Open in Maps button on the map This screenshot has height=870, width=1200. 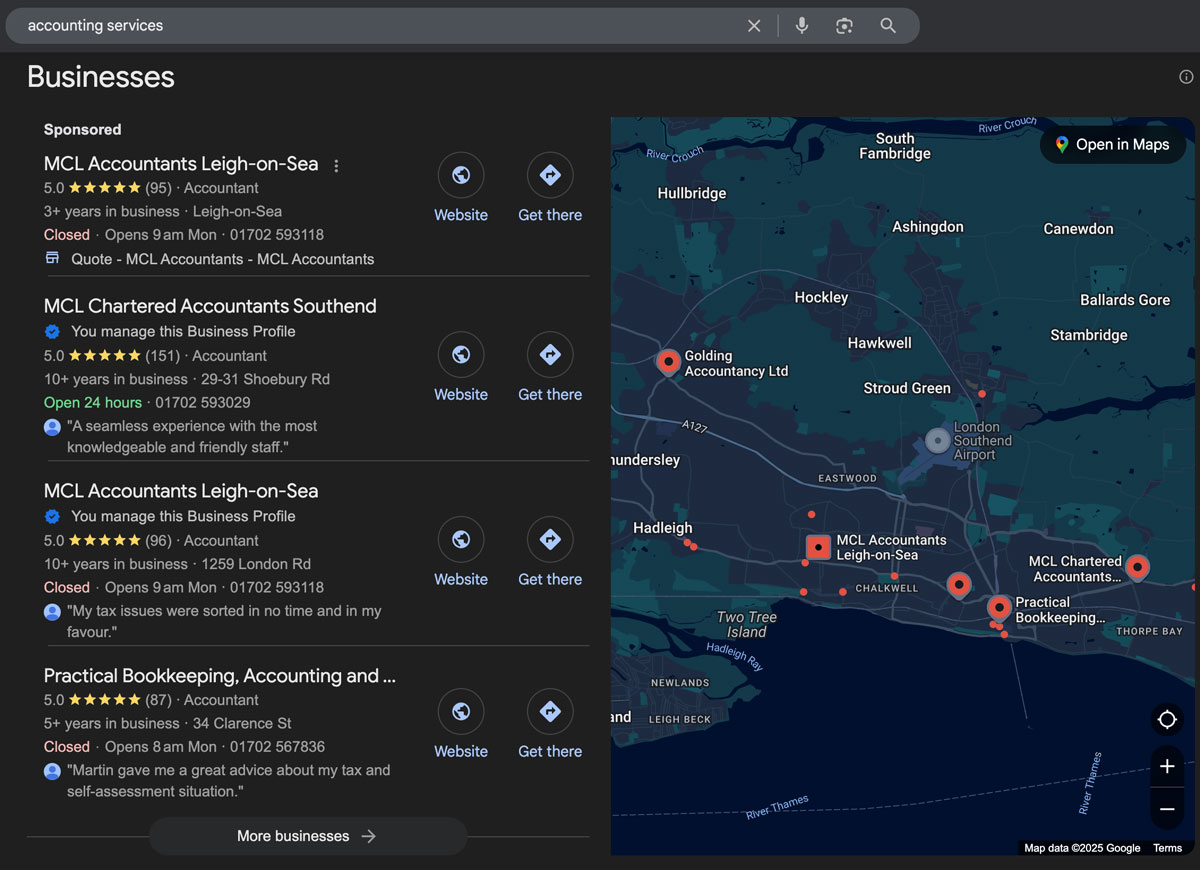[x=1113, y=145]
